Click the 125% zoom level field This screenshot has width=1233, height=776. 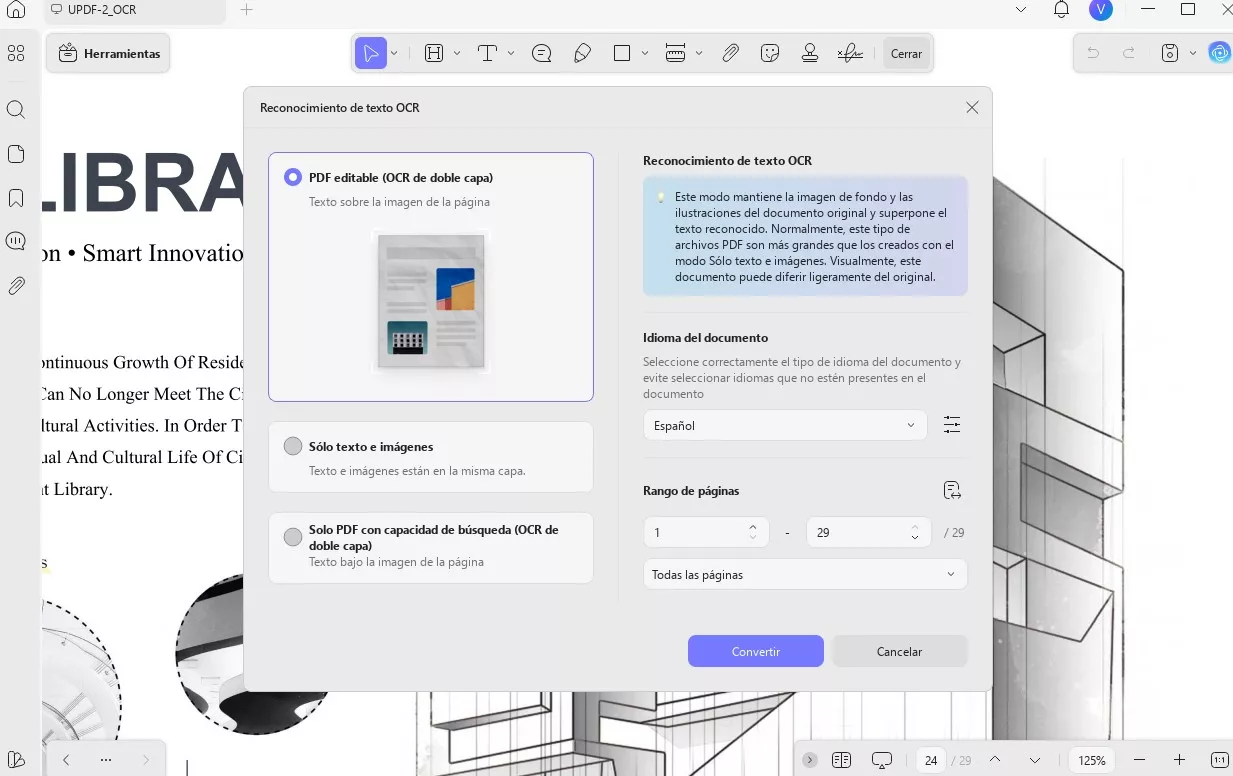tap(1092, 760)
